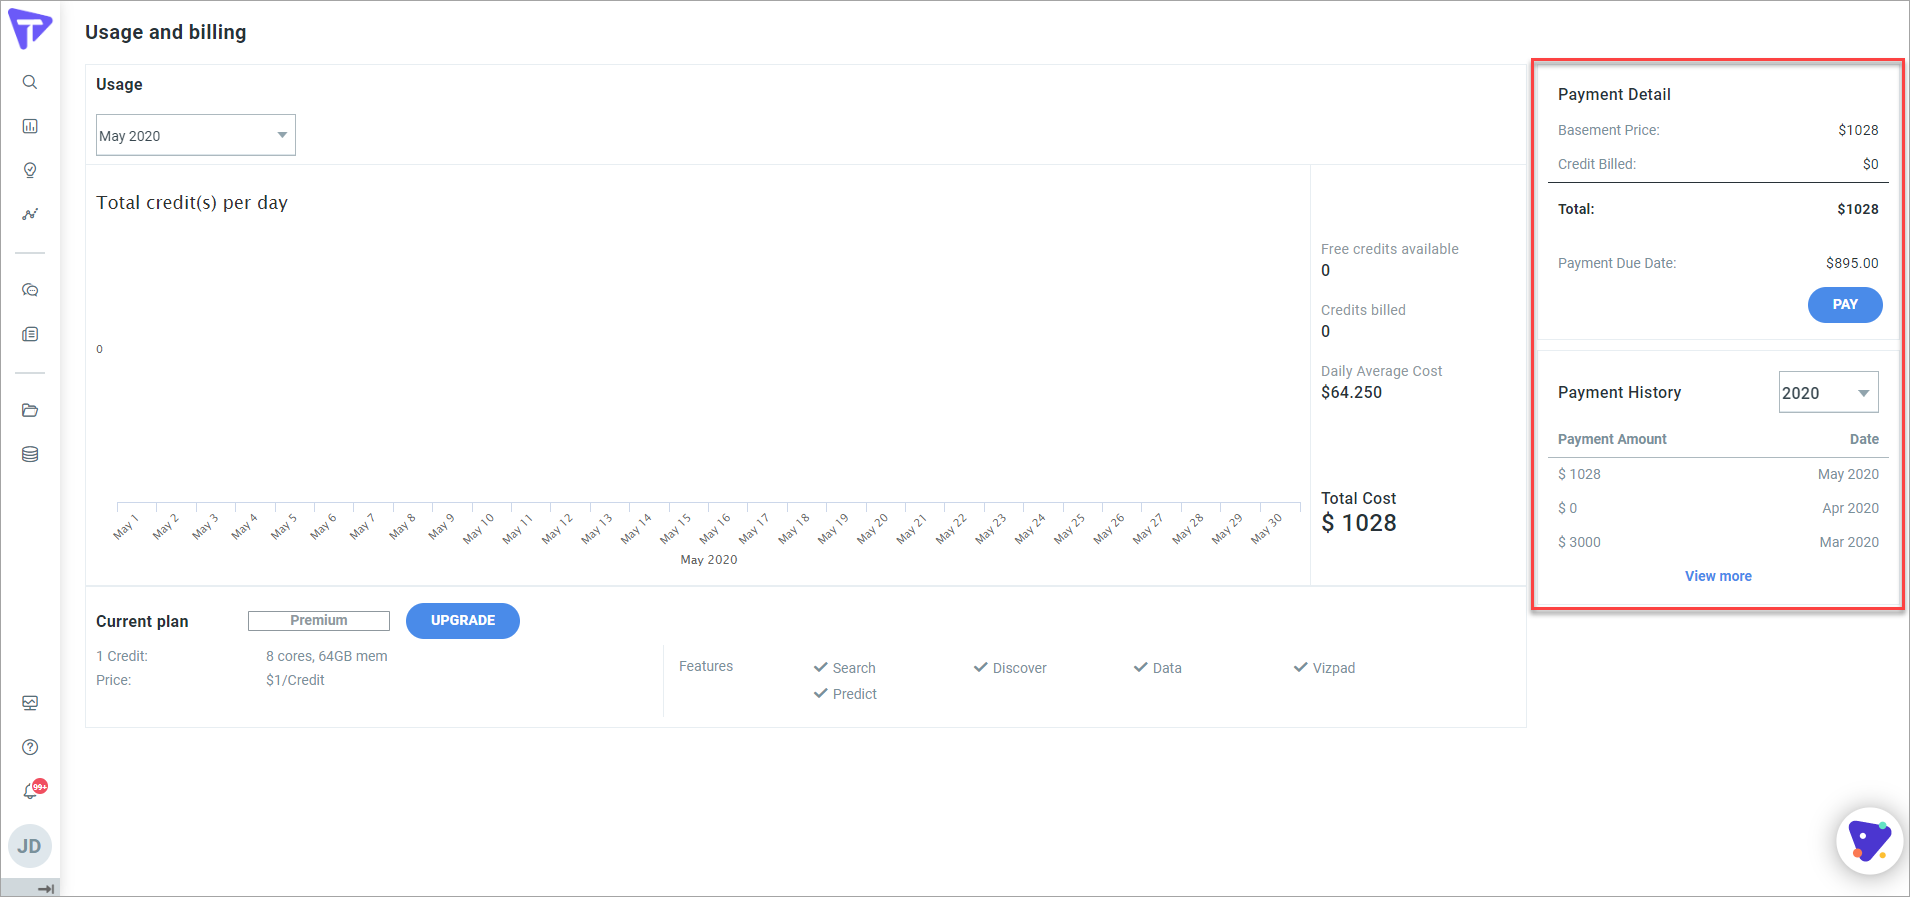
Task: Click the Discover feature checkmark item
Action: pos(1010,668)
